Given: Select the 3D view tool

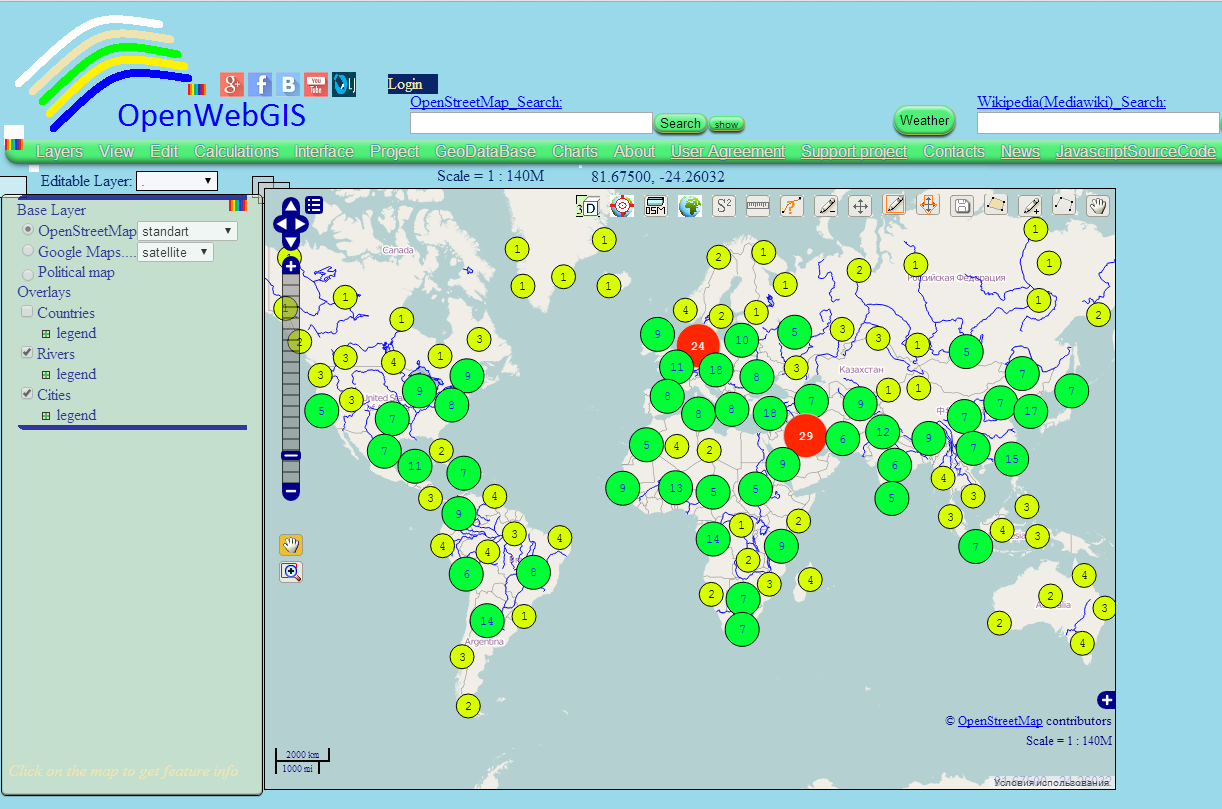Looking at the screenshot, I should [587, 206].
